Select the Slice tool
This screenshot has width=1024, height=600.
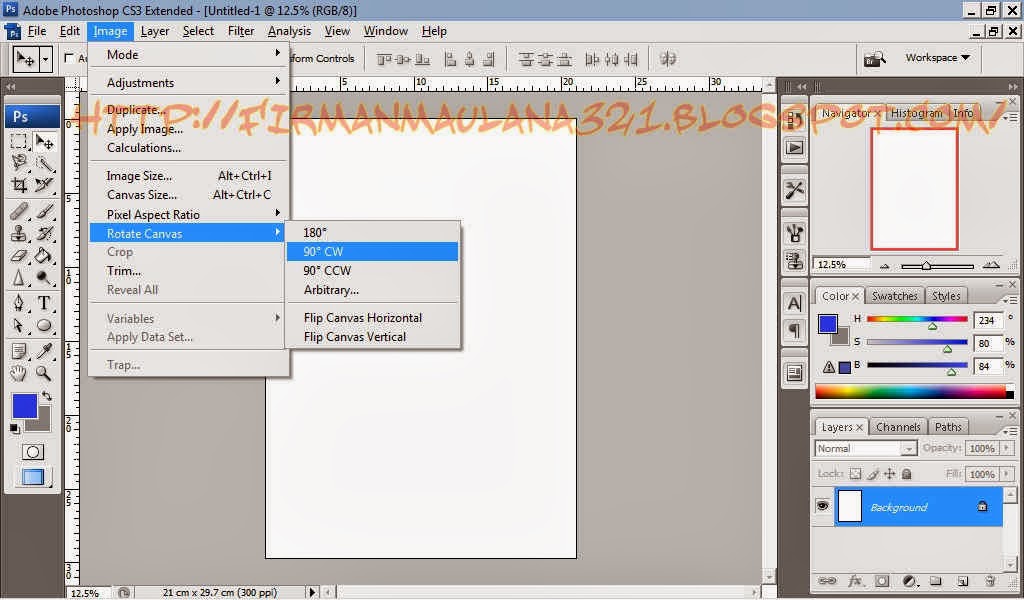click(x=44, y=185)
